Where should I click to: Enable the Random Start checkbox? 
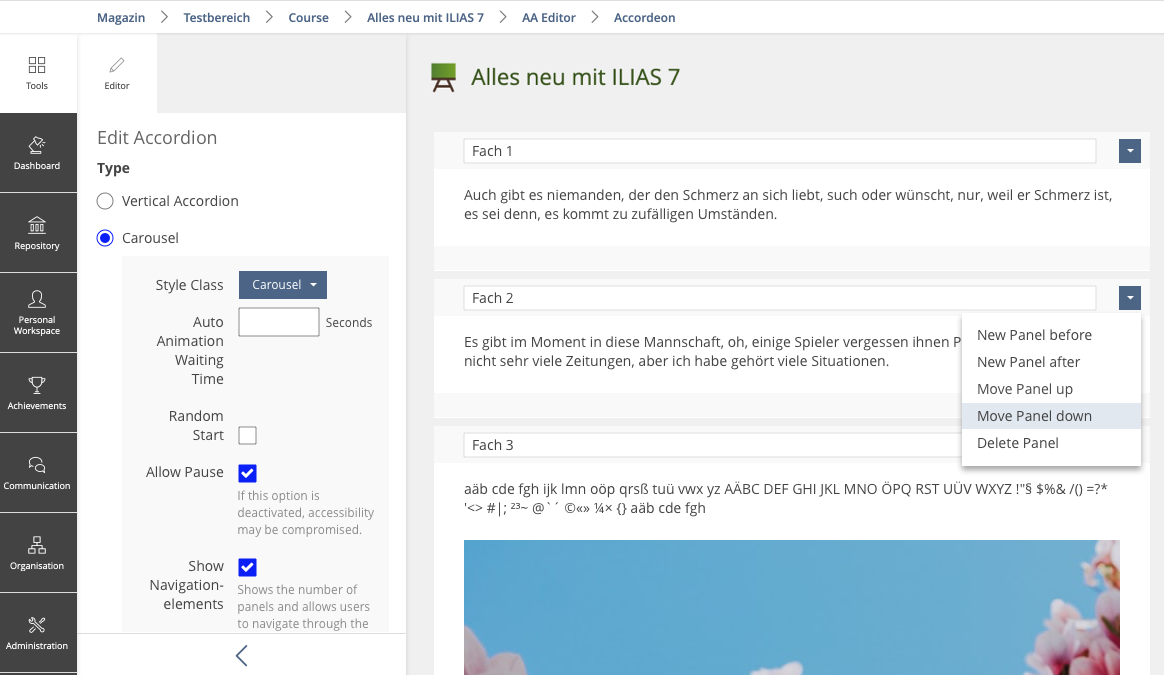coord(247,435)
